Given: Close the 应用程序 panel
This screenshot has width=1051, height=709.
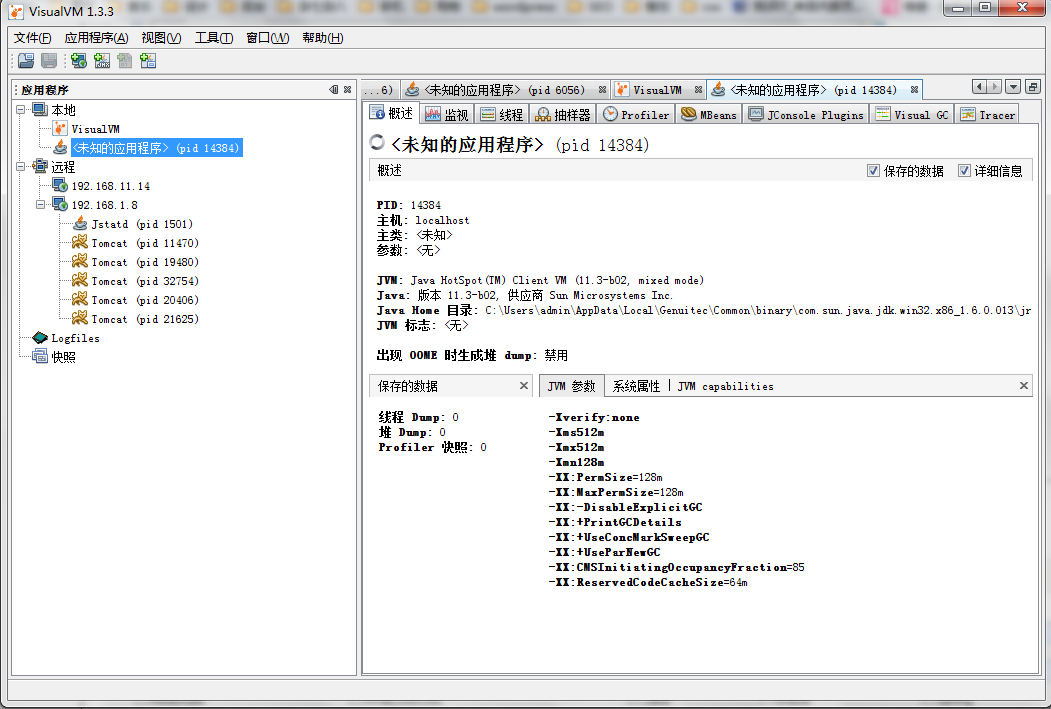Looking at the screenshot, I should coord(347,89).
